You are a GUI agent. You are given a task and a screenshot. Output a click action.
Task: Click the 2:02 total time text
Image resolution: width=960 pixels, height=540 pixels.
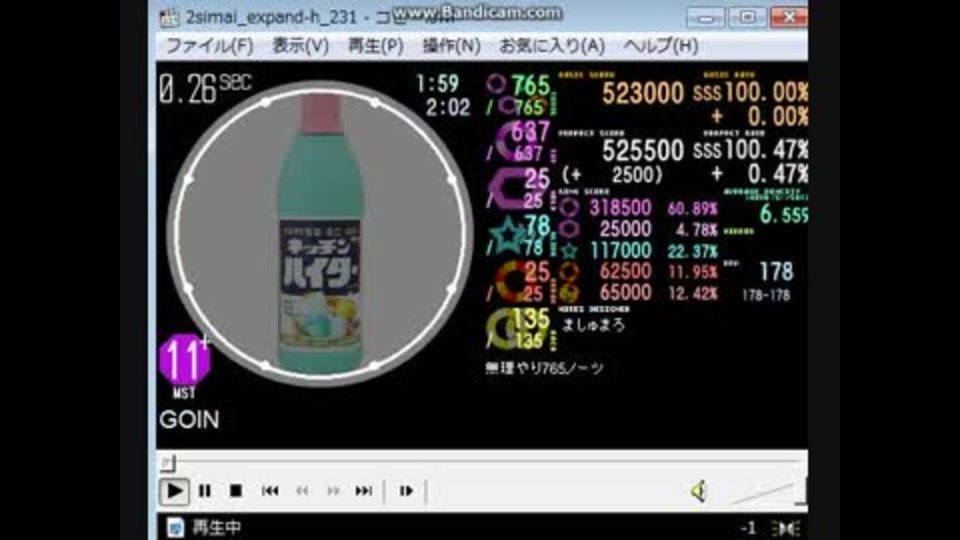click(448, 108)
